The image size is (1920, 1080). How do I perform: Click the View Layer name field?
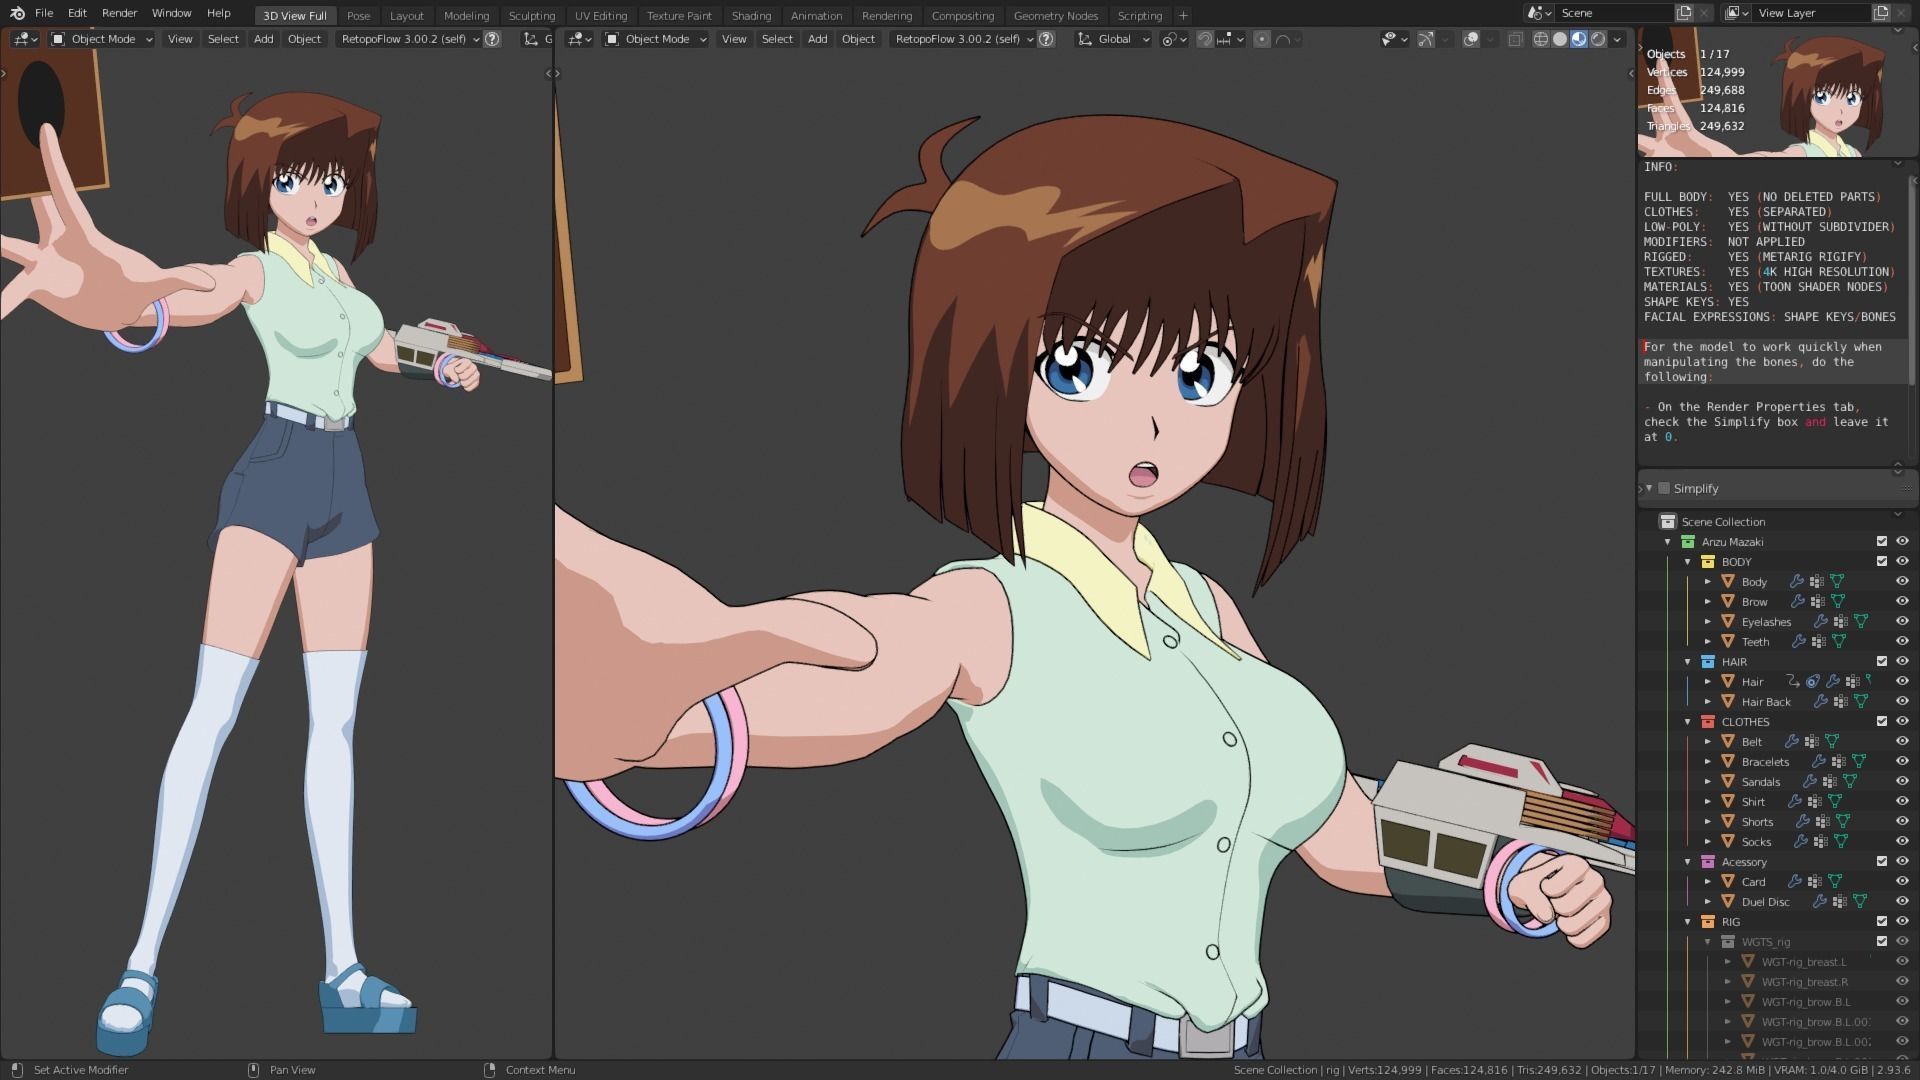(1812, 13)
